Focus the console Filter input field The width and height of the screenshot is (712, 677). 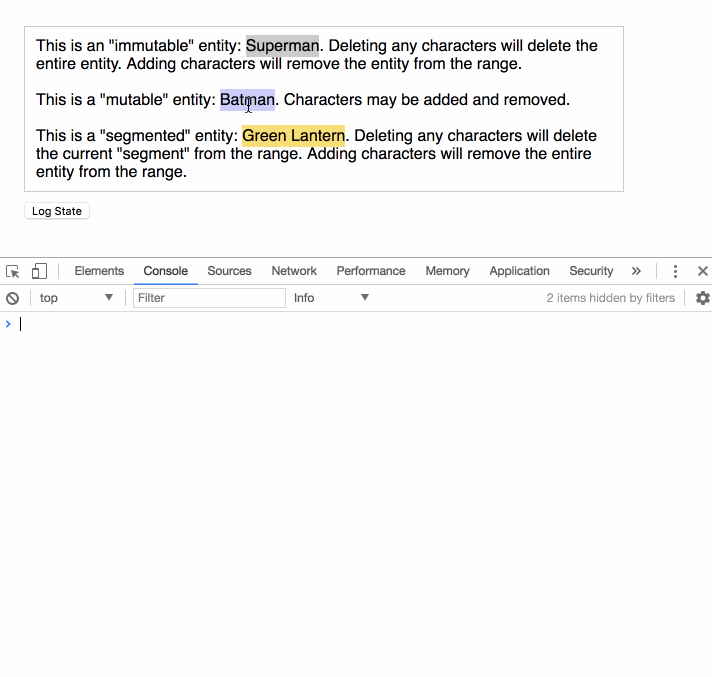pos(209,298)
